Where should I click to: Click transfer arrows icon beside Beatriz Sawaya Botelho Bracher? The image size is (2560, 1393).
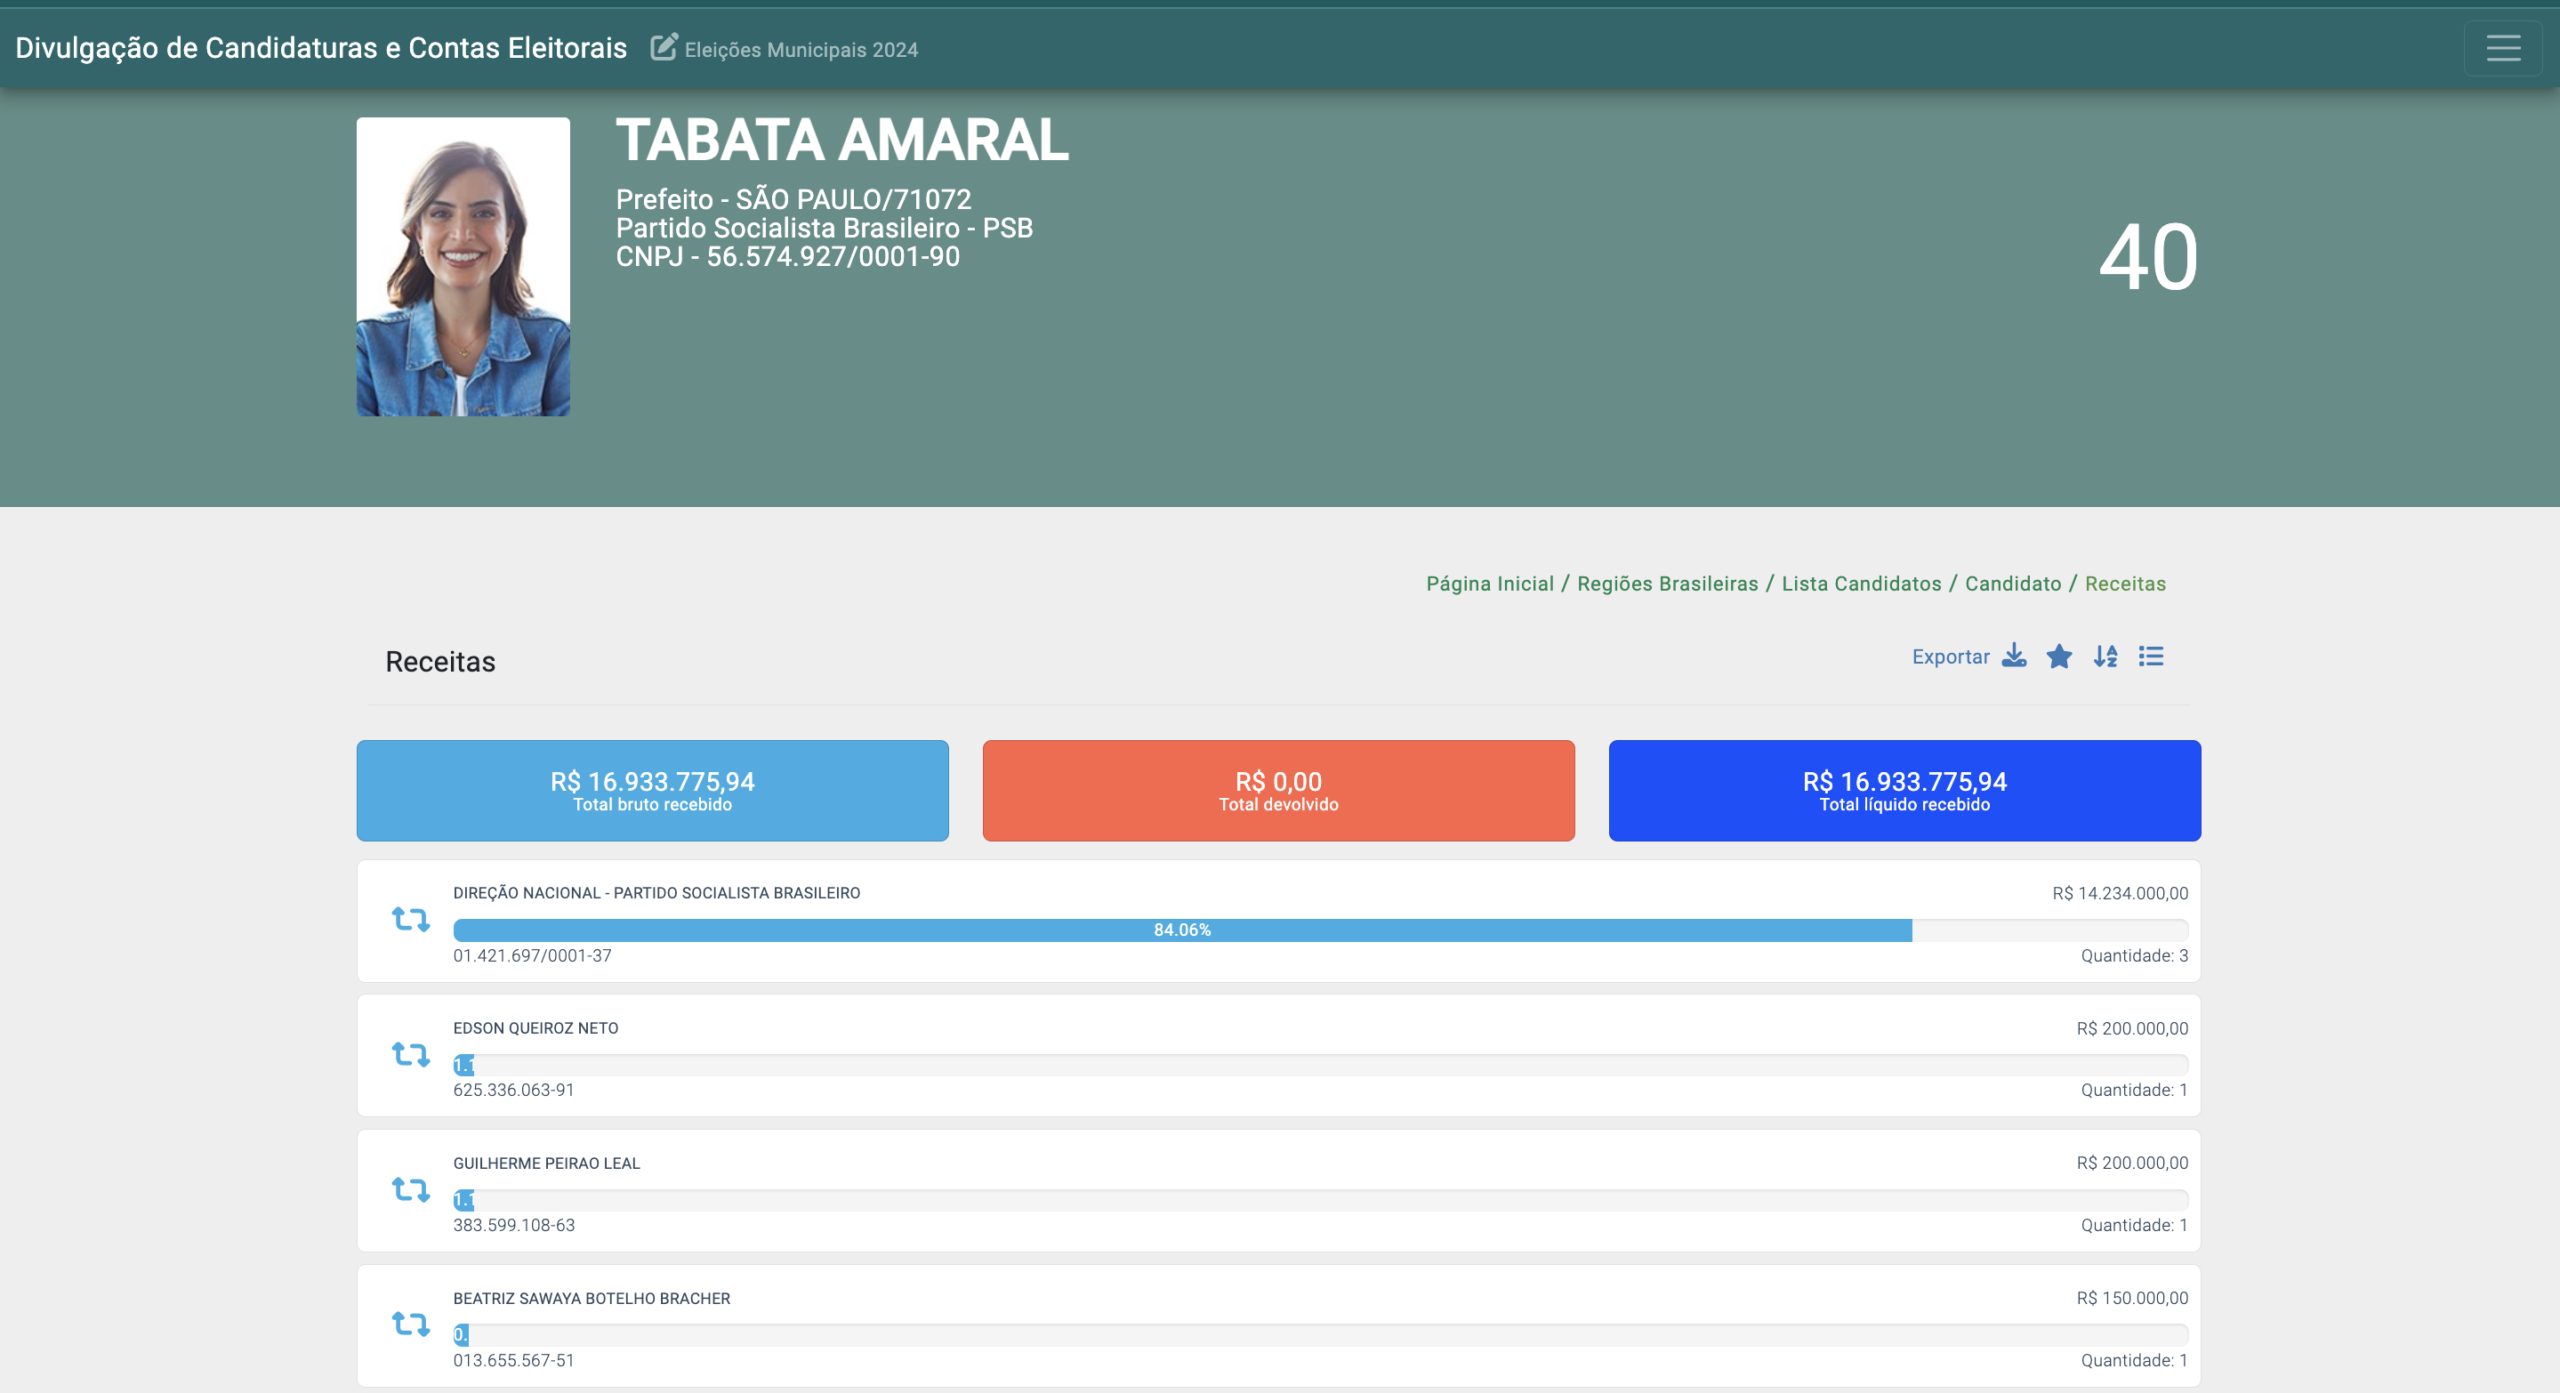click(x=410, y=1324)
